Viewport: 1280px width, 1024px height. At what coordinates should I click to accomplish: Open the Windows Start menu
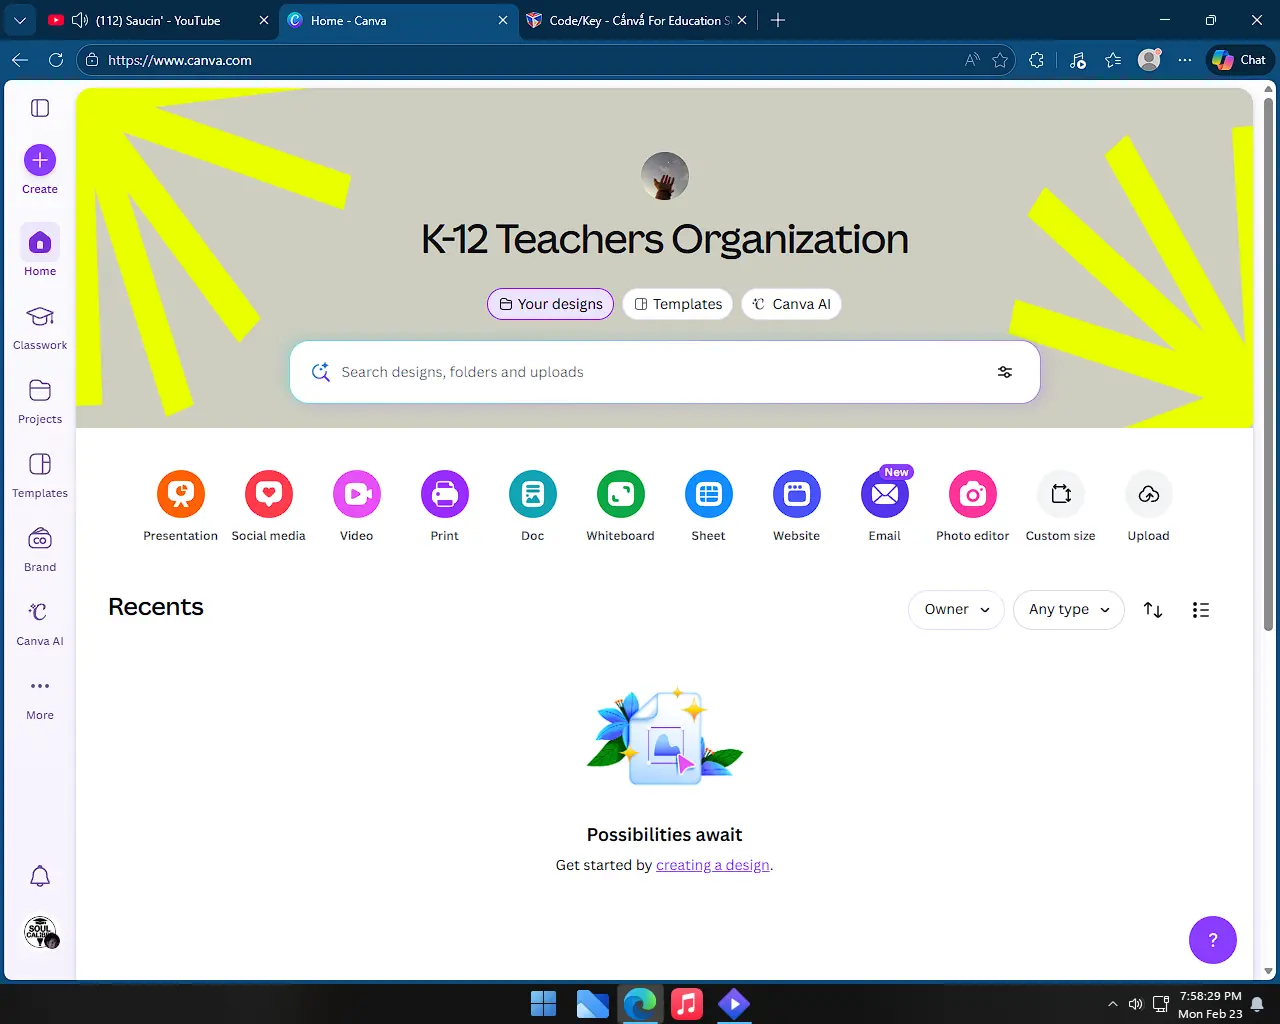click(x=544, y=1003)
